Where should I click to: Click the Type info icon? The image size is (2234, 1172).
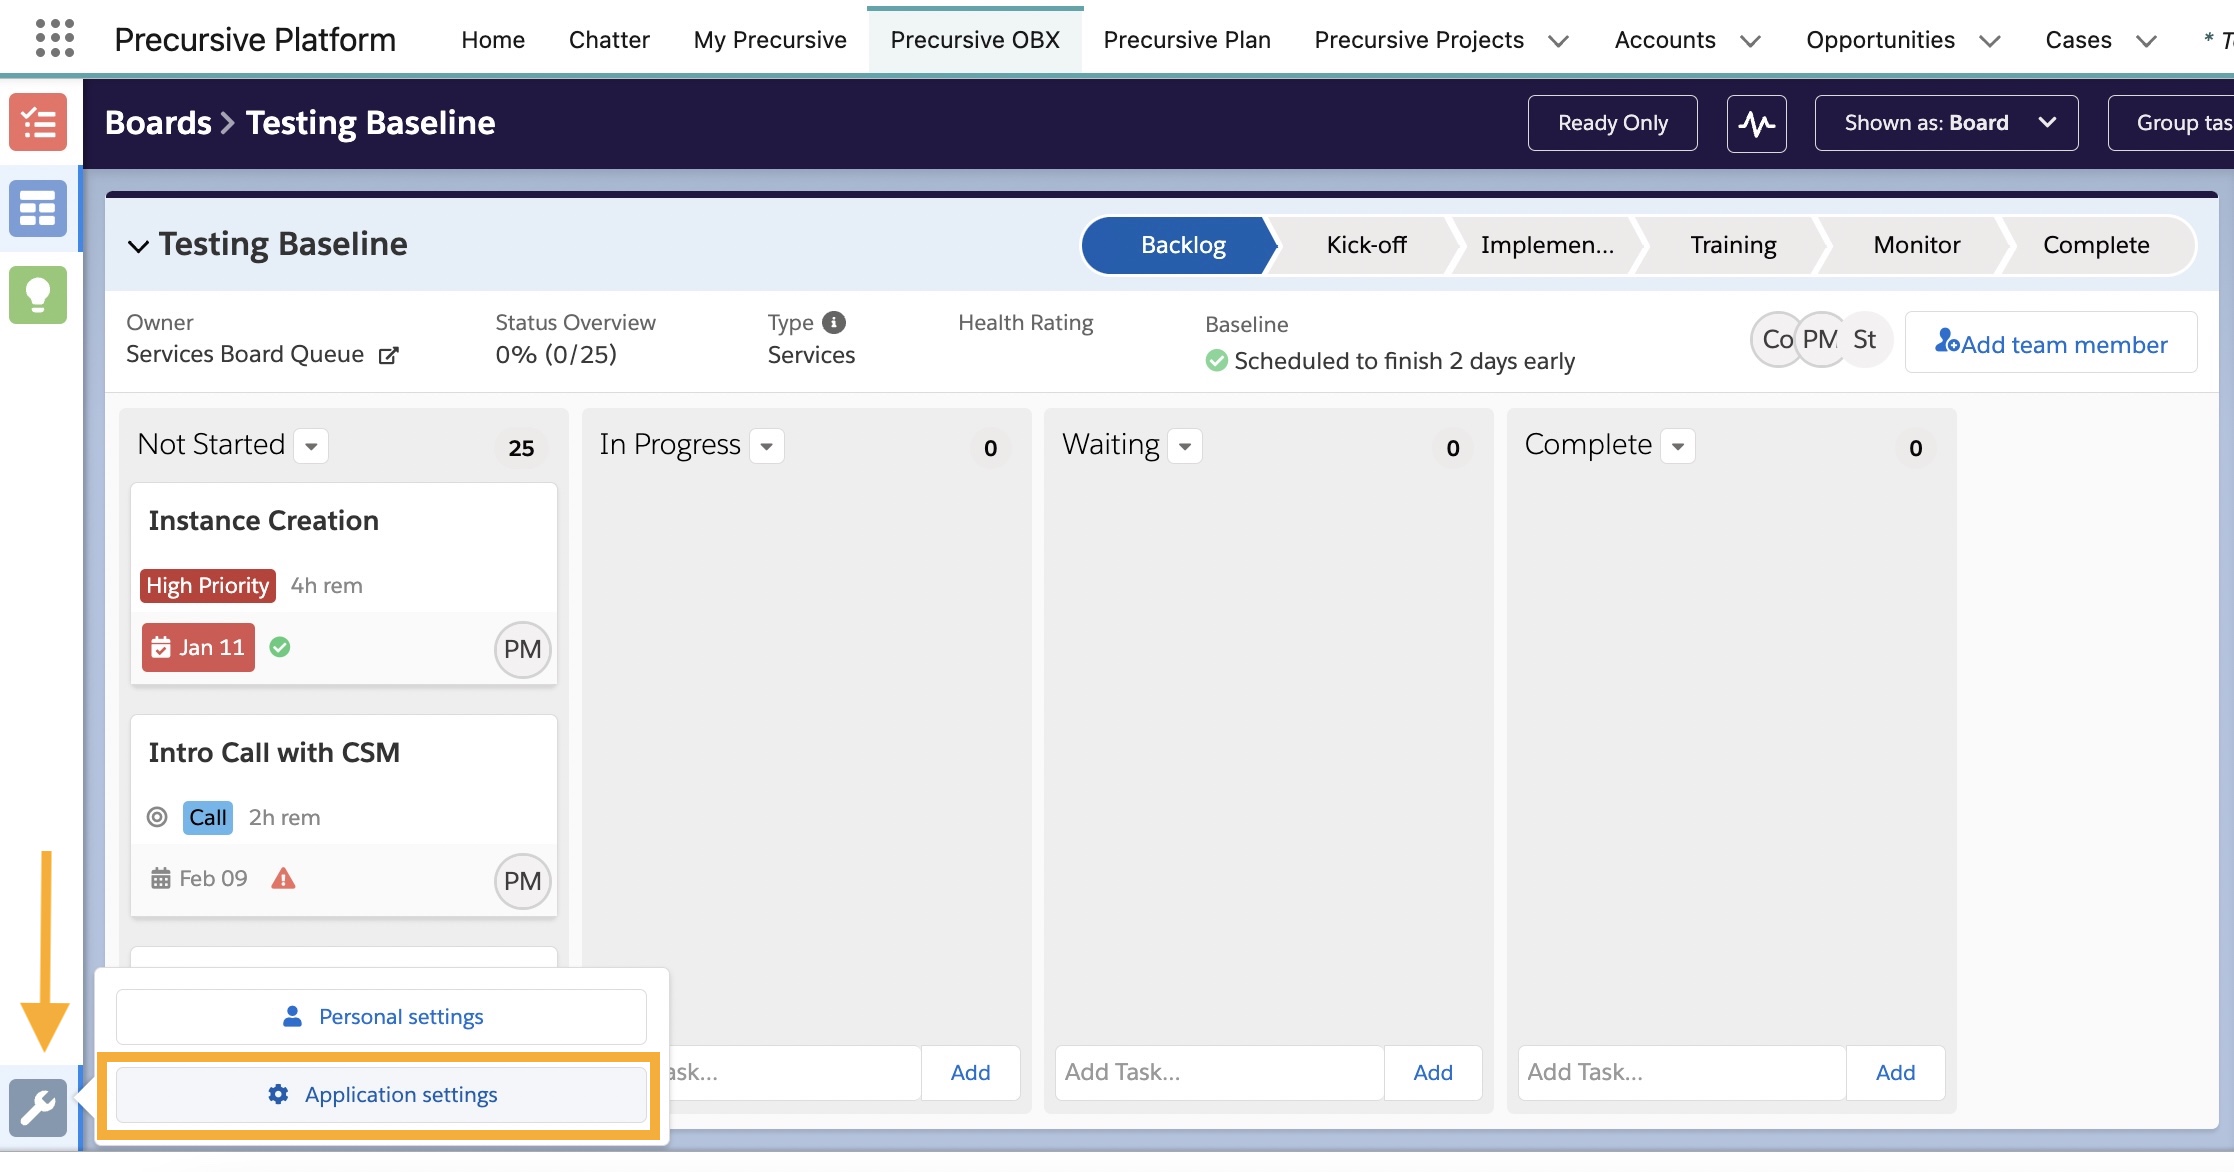(x=834, y=323)
